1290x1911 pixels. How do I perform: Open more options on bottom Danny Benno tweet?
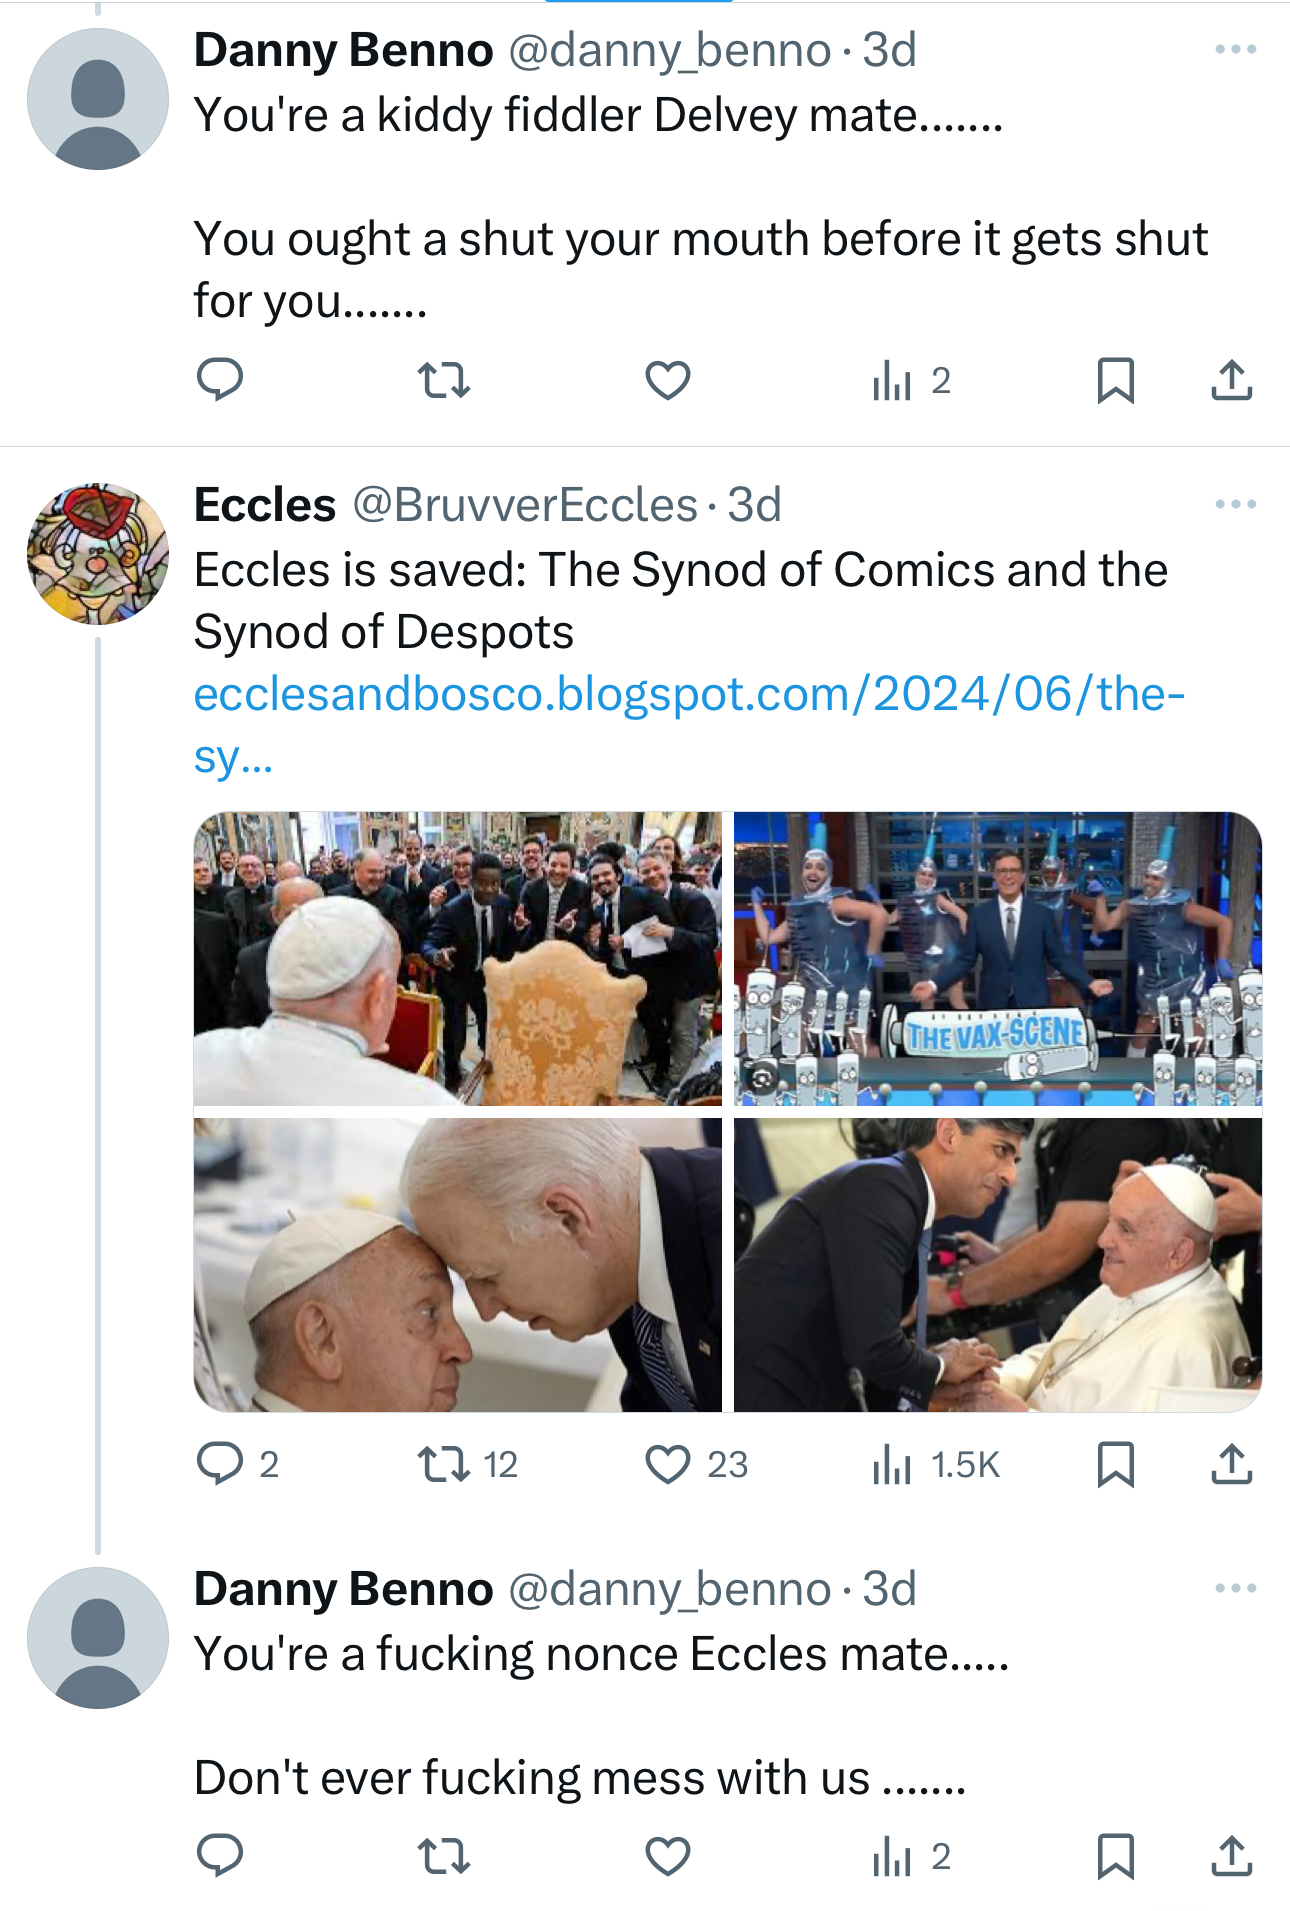coord(1235,1588)
